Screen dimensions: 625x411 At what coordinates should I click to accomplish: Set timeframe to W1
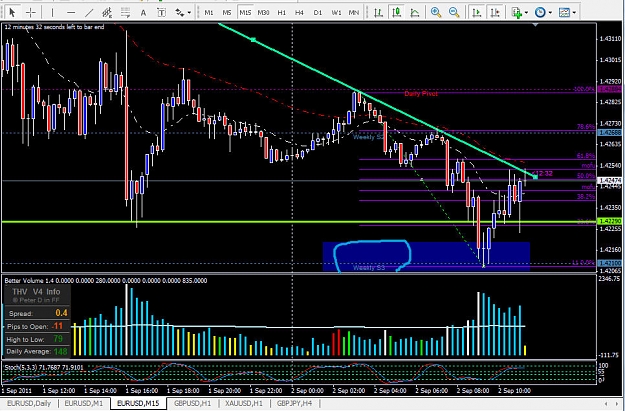coord(336,12)
